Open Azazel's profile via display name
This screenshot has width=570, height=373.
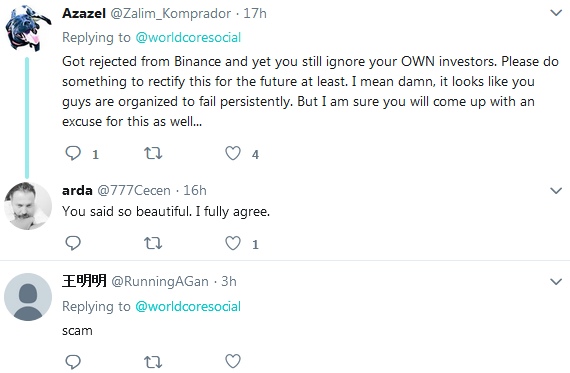click(x=84, y=13)
